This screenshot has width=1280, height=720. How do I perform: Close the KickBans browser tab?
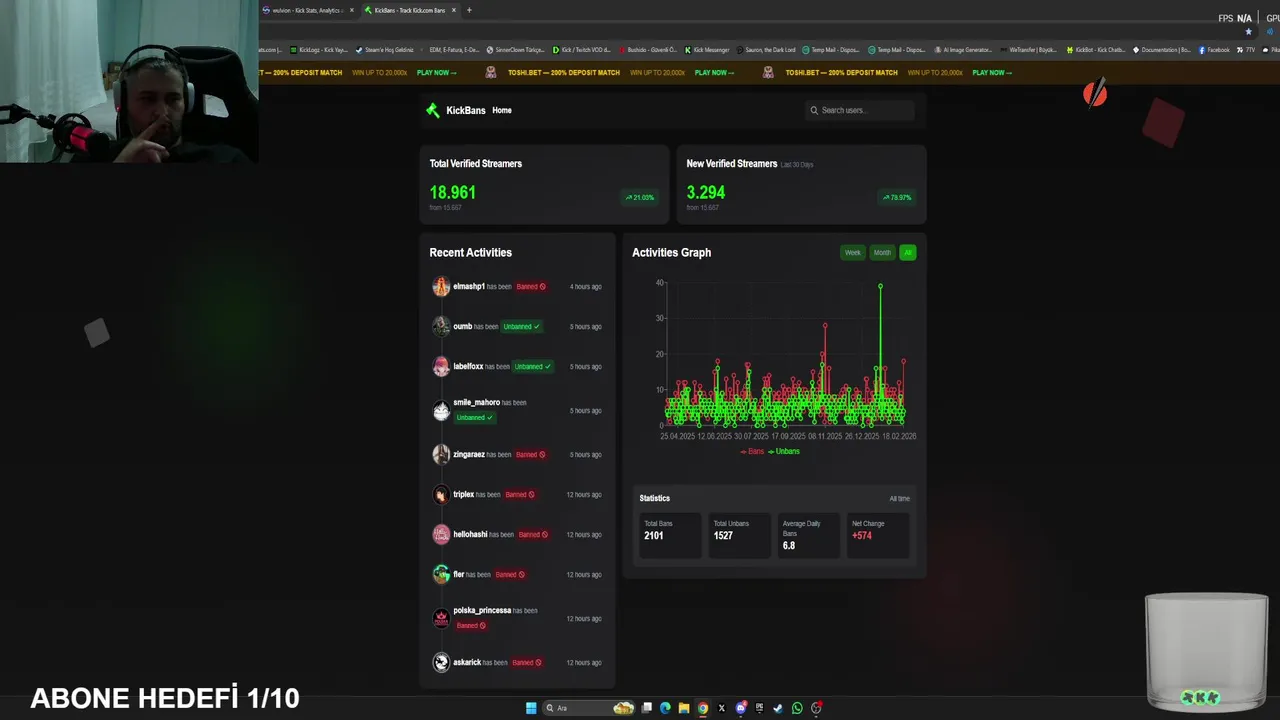click(454, 10)
